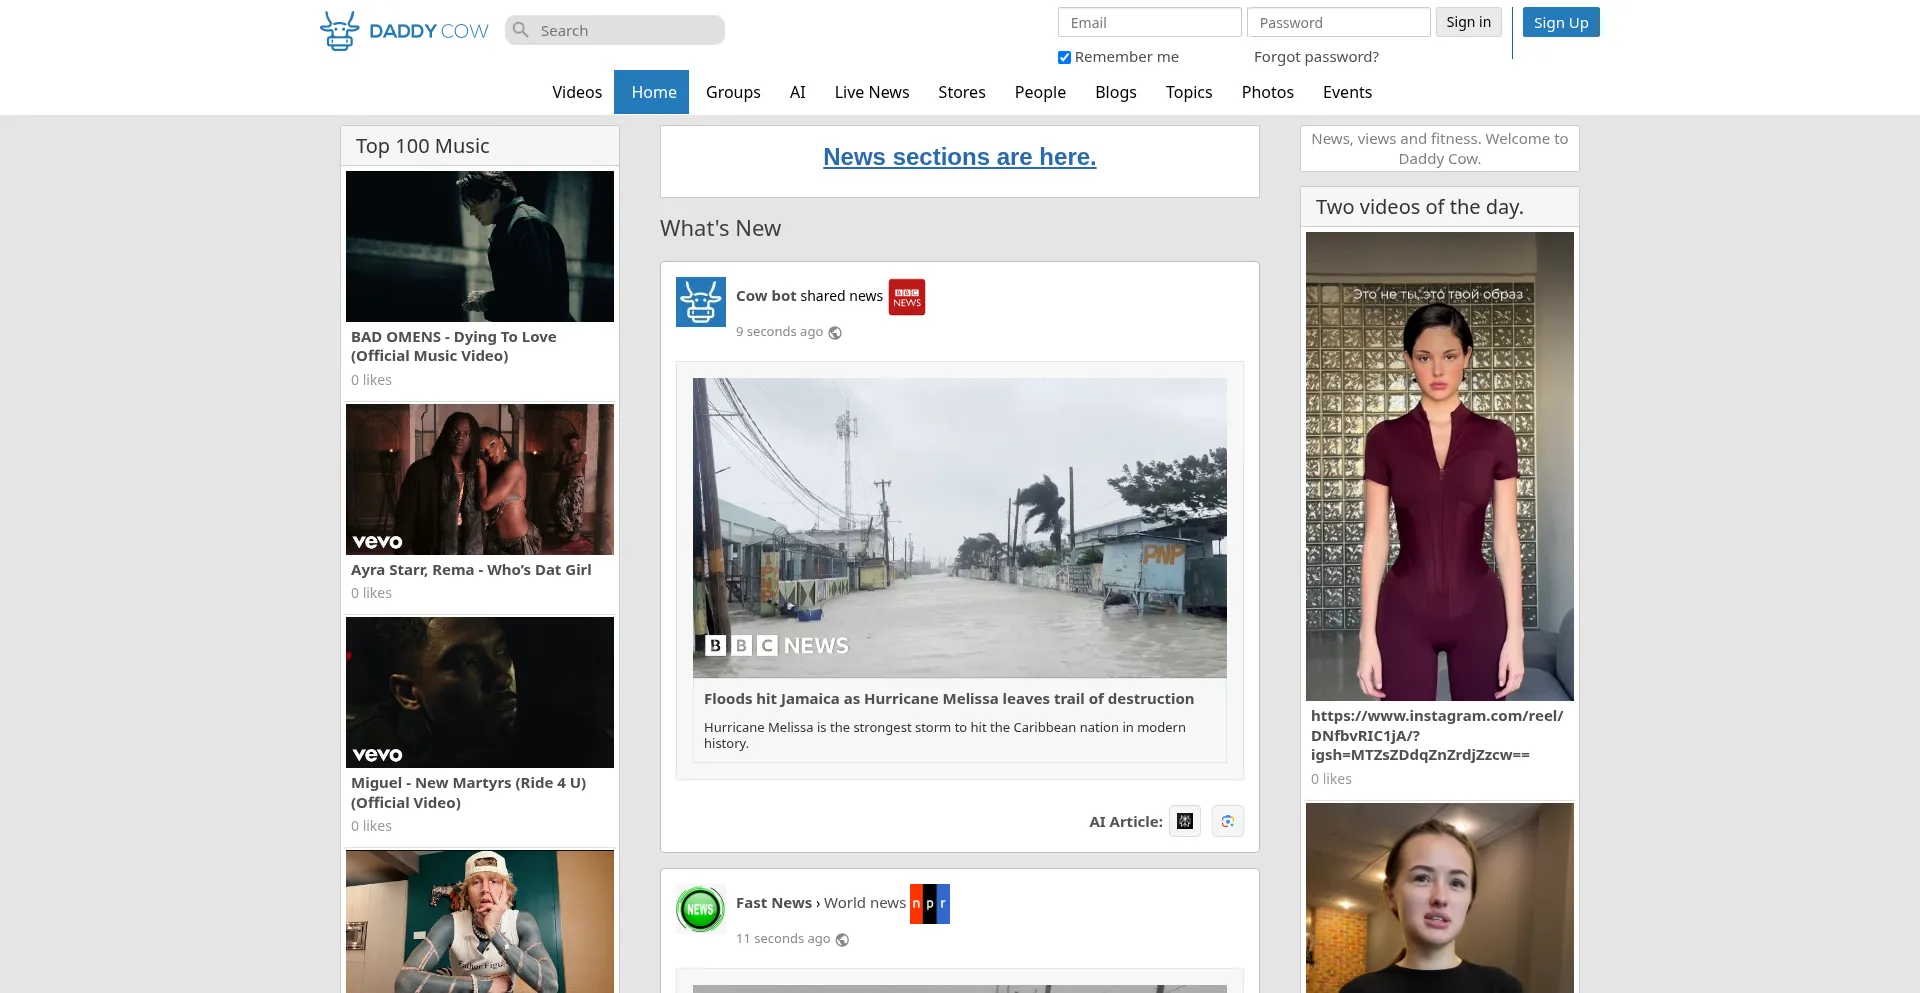Open the NPR source logo
This screenshot has height=993, width=1920.
pos(929,904)
